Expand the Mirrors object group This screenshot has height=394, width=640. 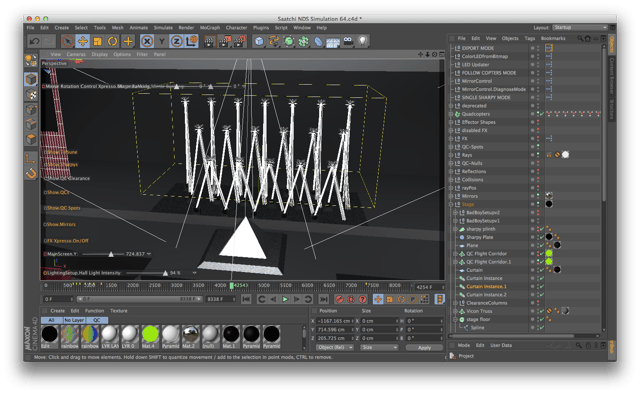pos(451,196)
